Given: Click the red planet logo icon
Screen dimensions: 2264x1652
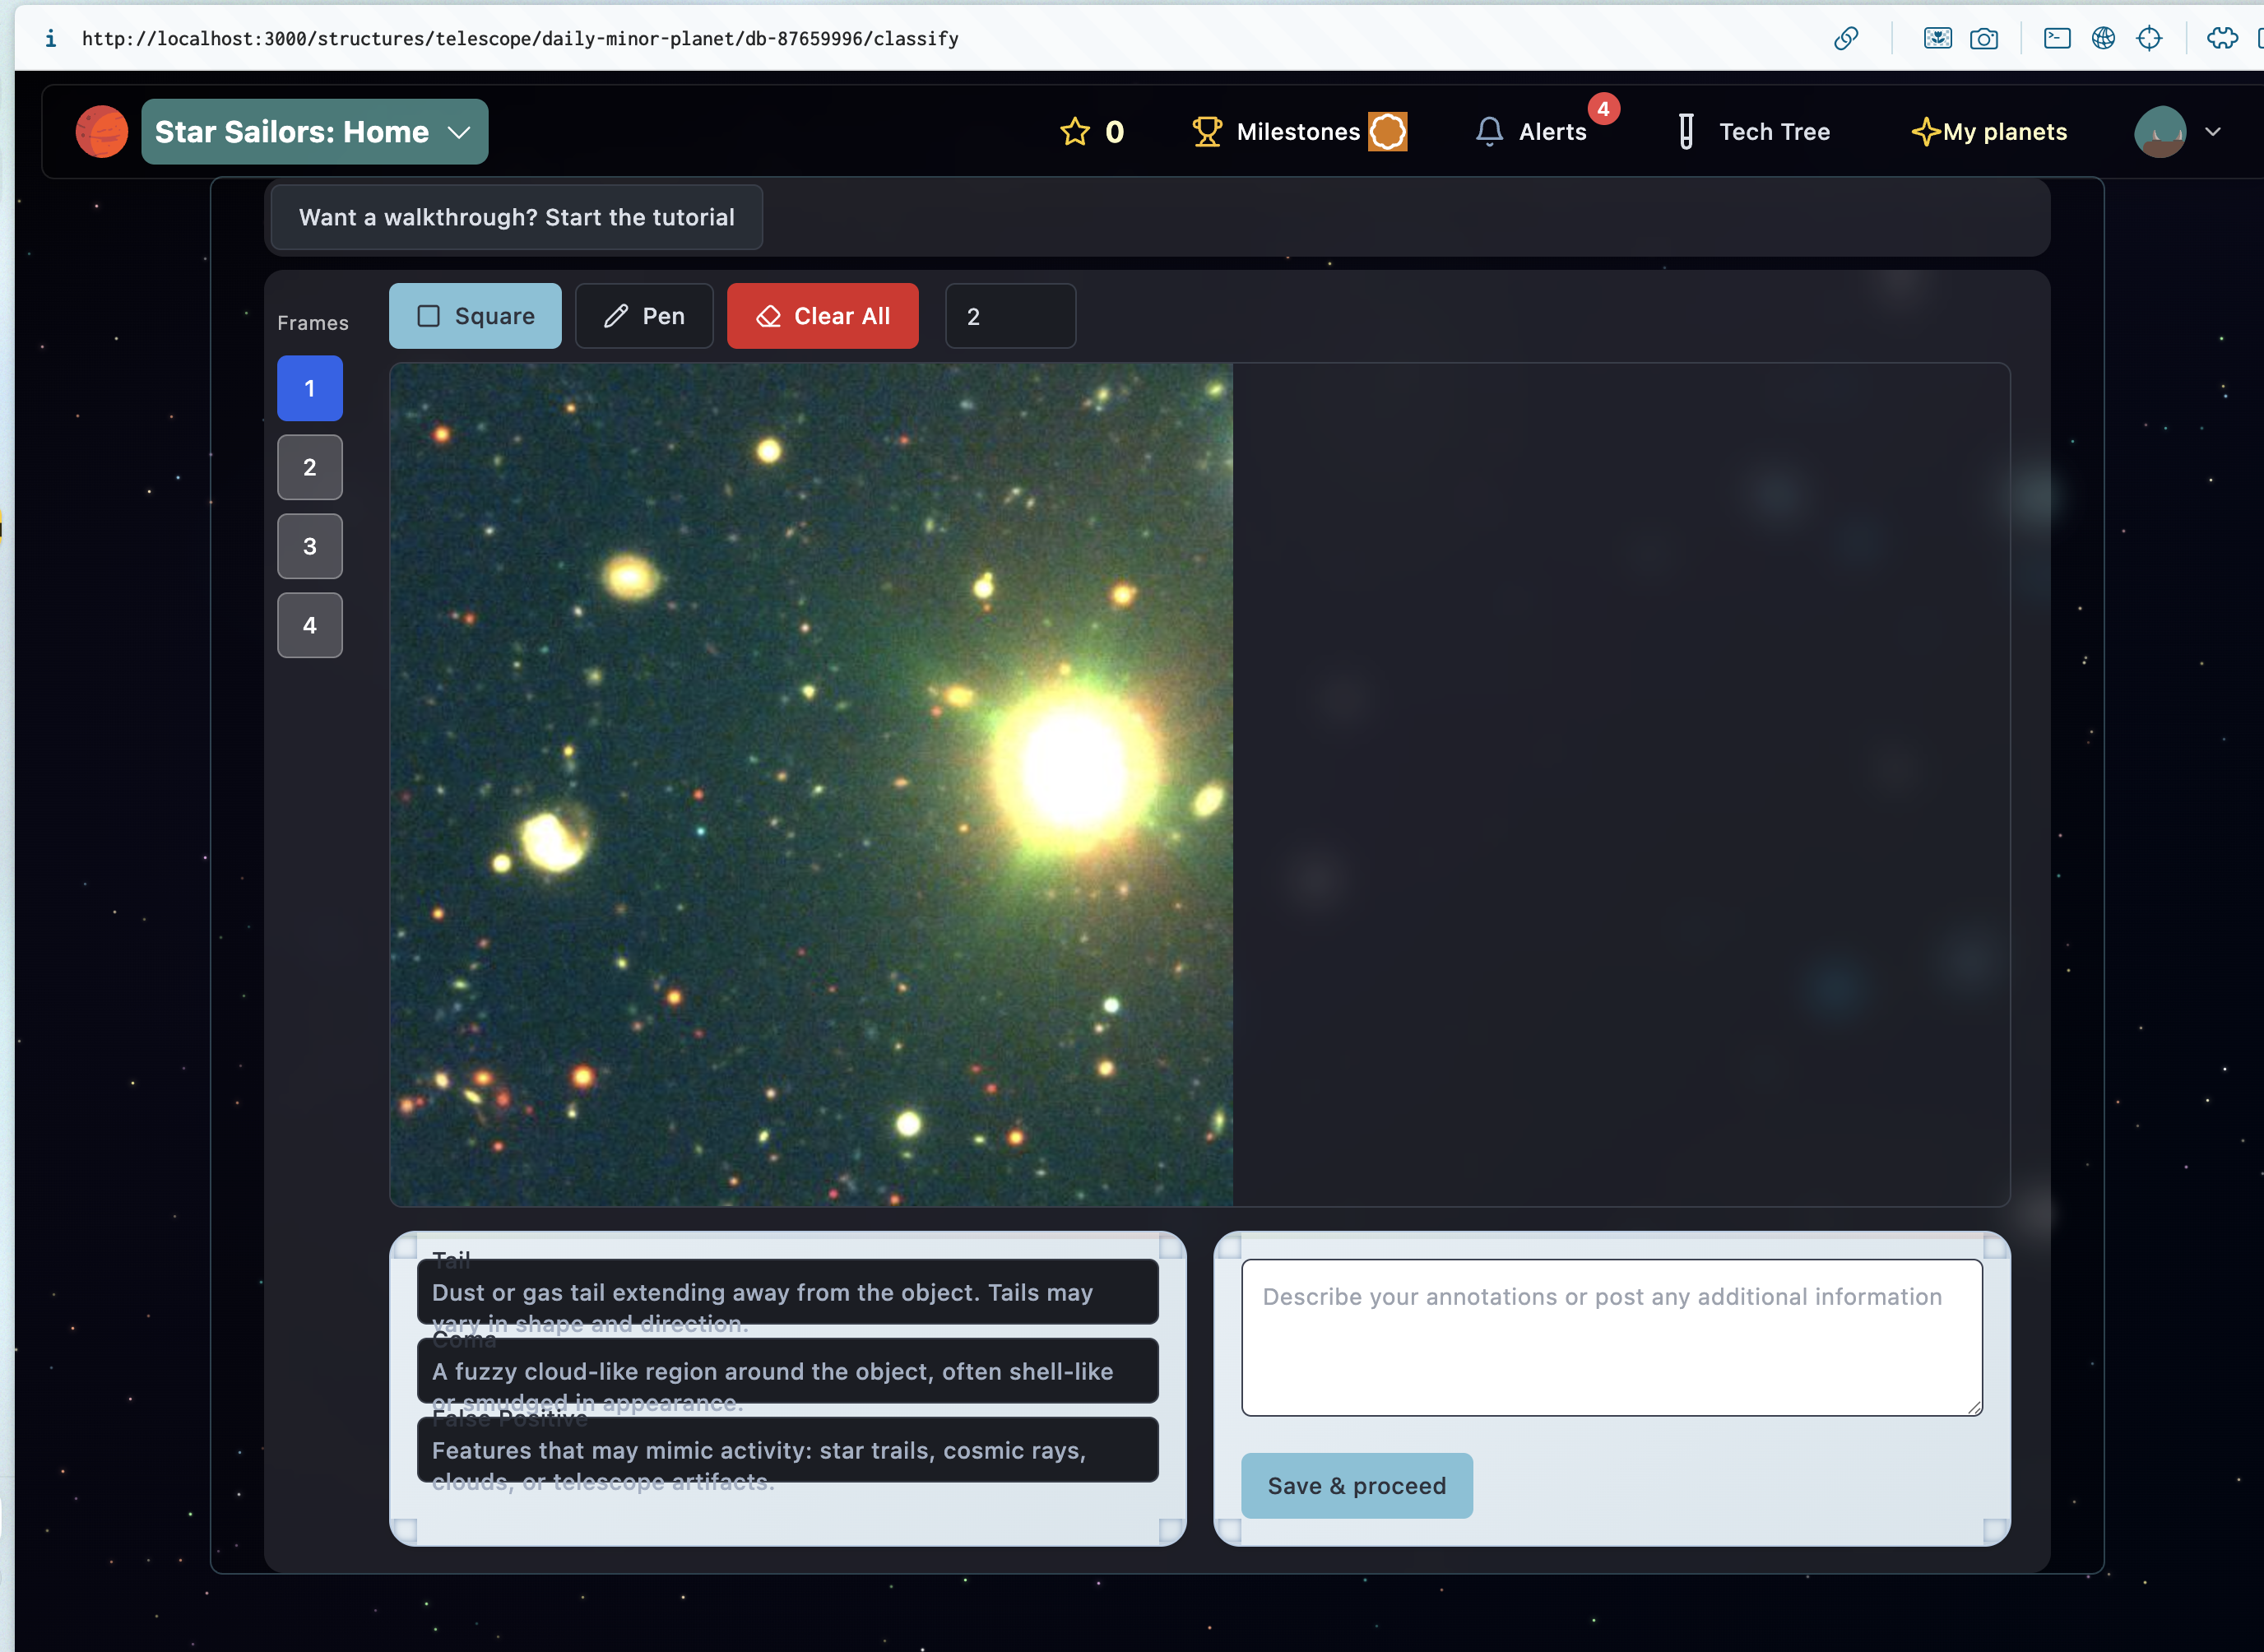Looking at the screenshot, I should click(x=101, y=132).
